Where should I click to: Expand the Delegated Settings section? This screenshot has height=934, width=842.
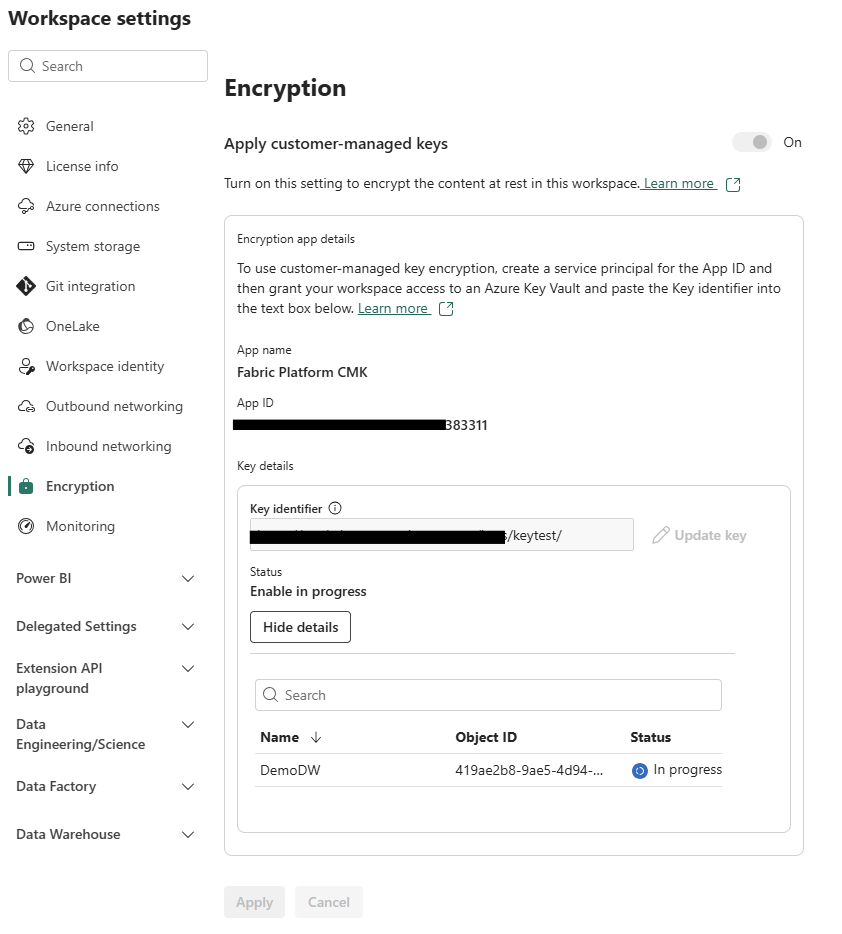coord(187,626)
